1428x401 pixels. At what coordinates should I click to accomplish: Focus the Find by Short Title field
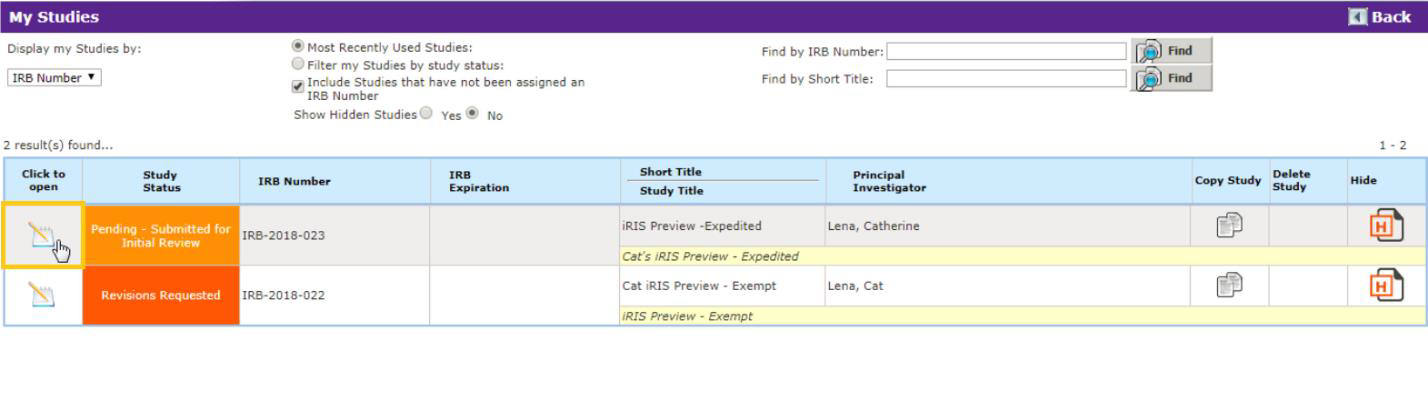point(1007,80)
